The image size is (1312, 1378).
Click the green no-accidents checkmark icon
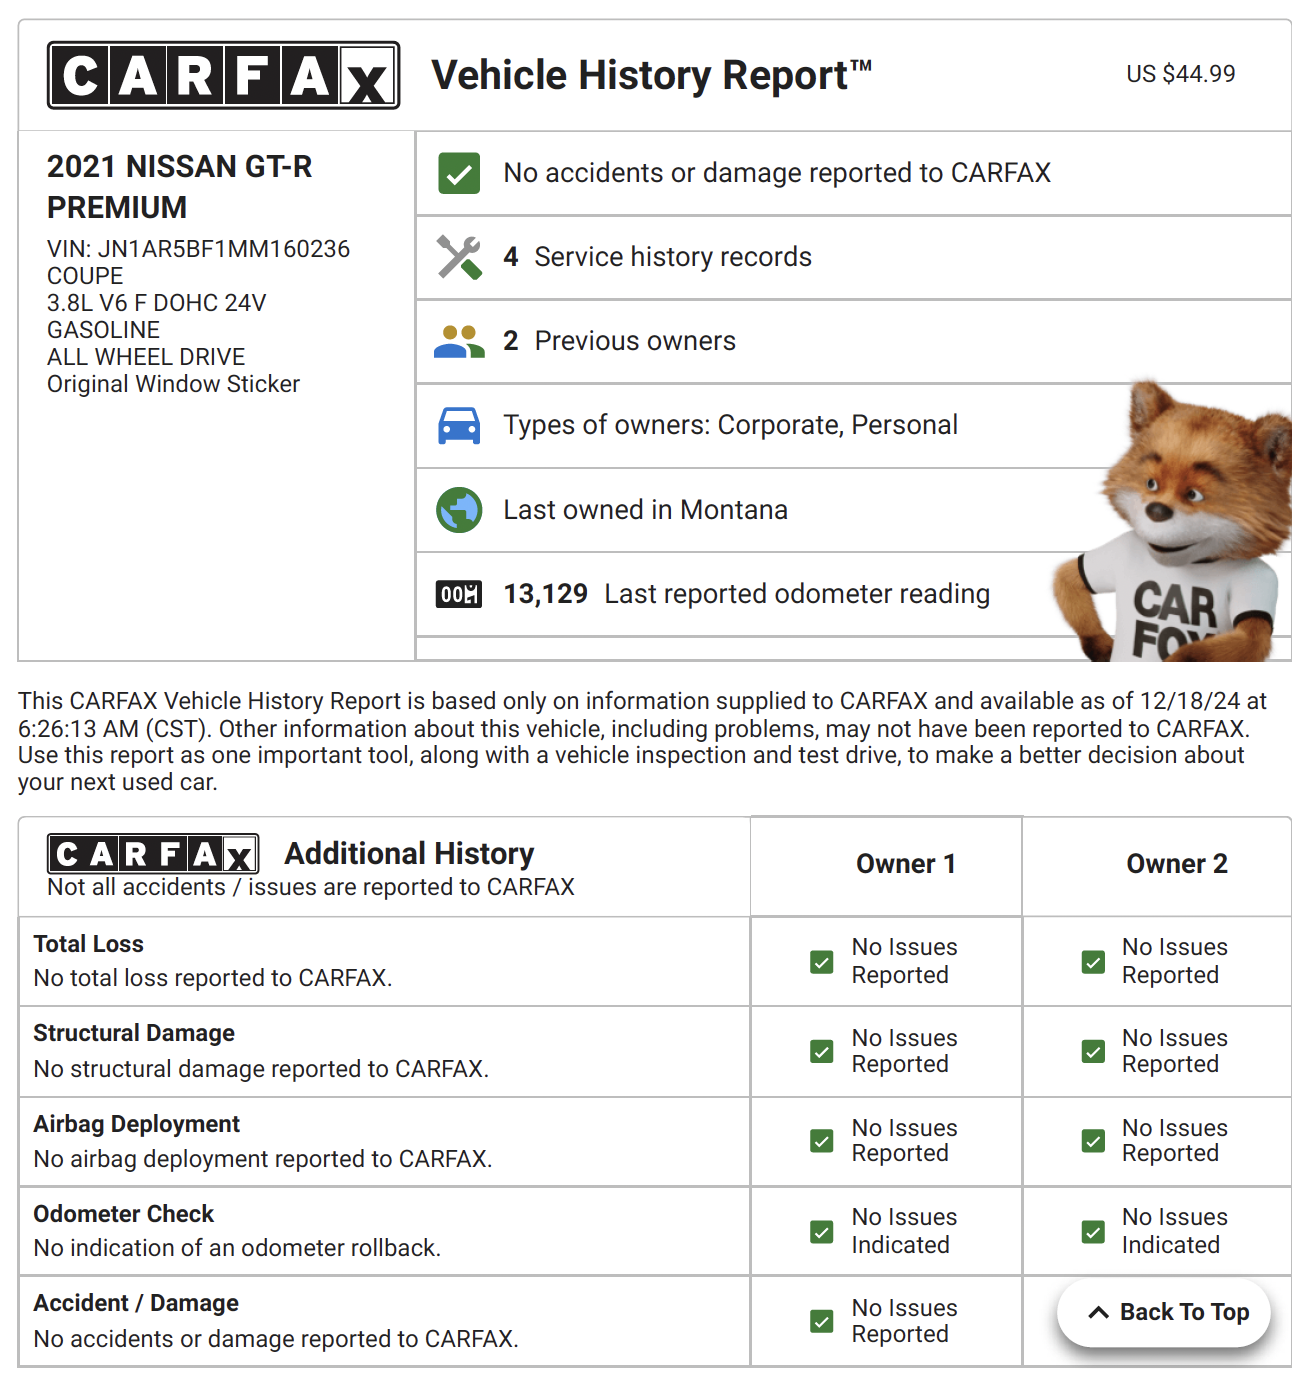459,173
